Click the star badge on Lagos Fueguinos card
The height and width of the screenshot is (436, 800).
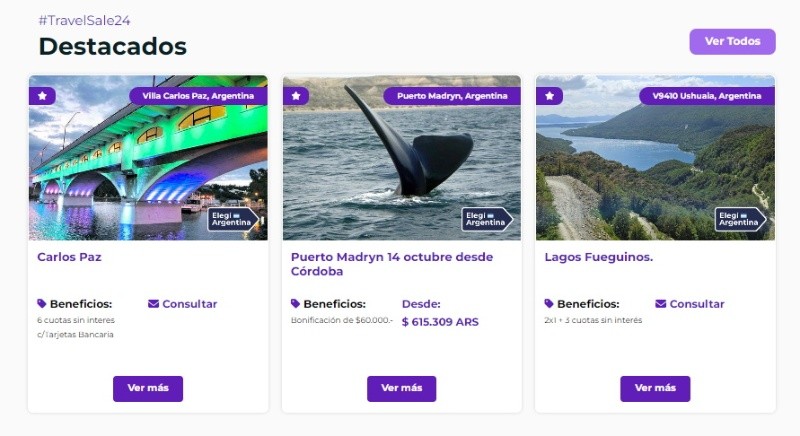[549, 96]
